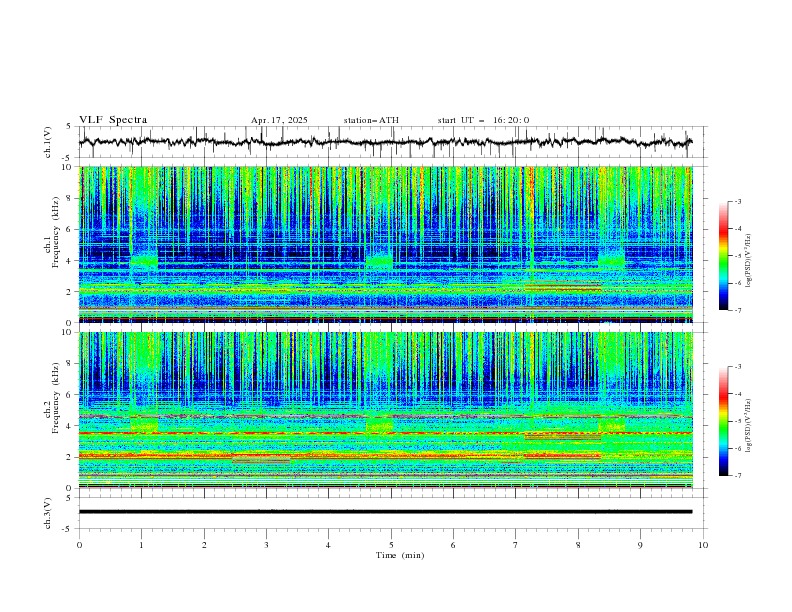
Task: Click ch.2 frequency axis "10" tick label
Action: [x=68, y=332]
